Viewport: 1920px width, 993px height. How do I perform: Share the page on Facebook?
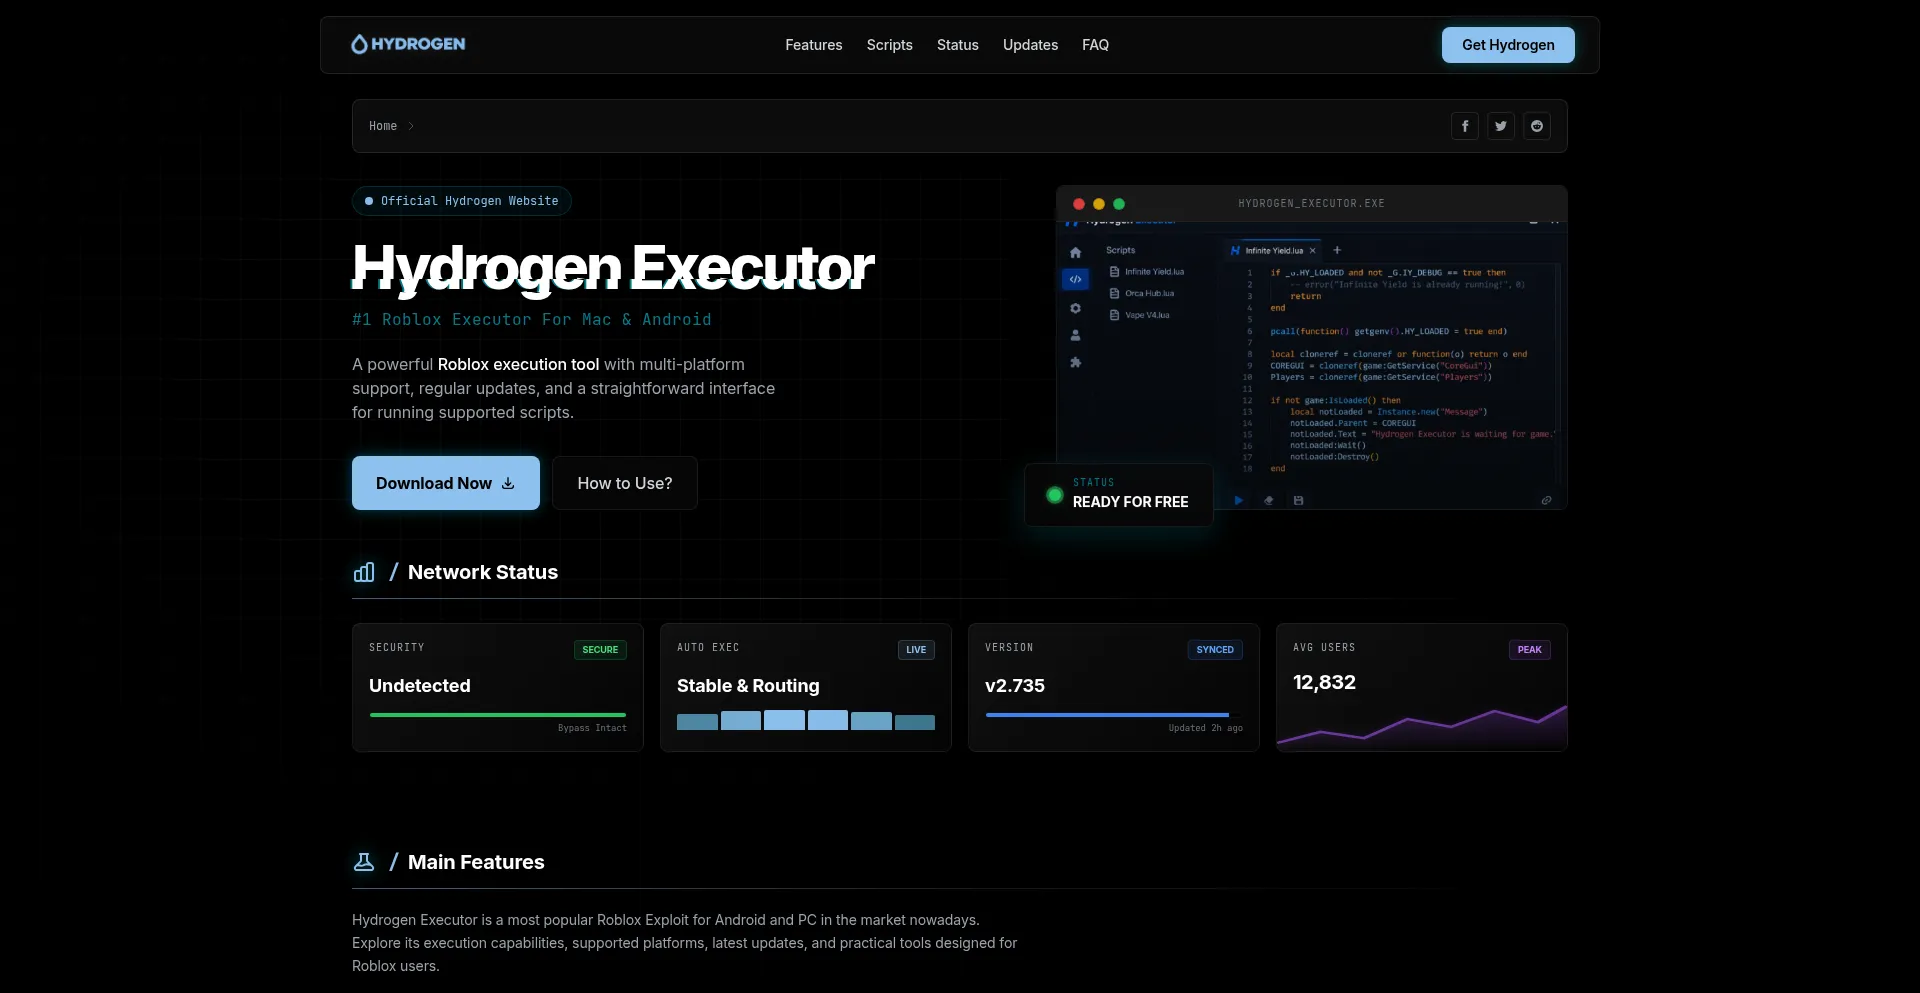click(1465, 126)
